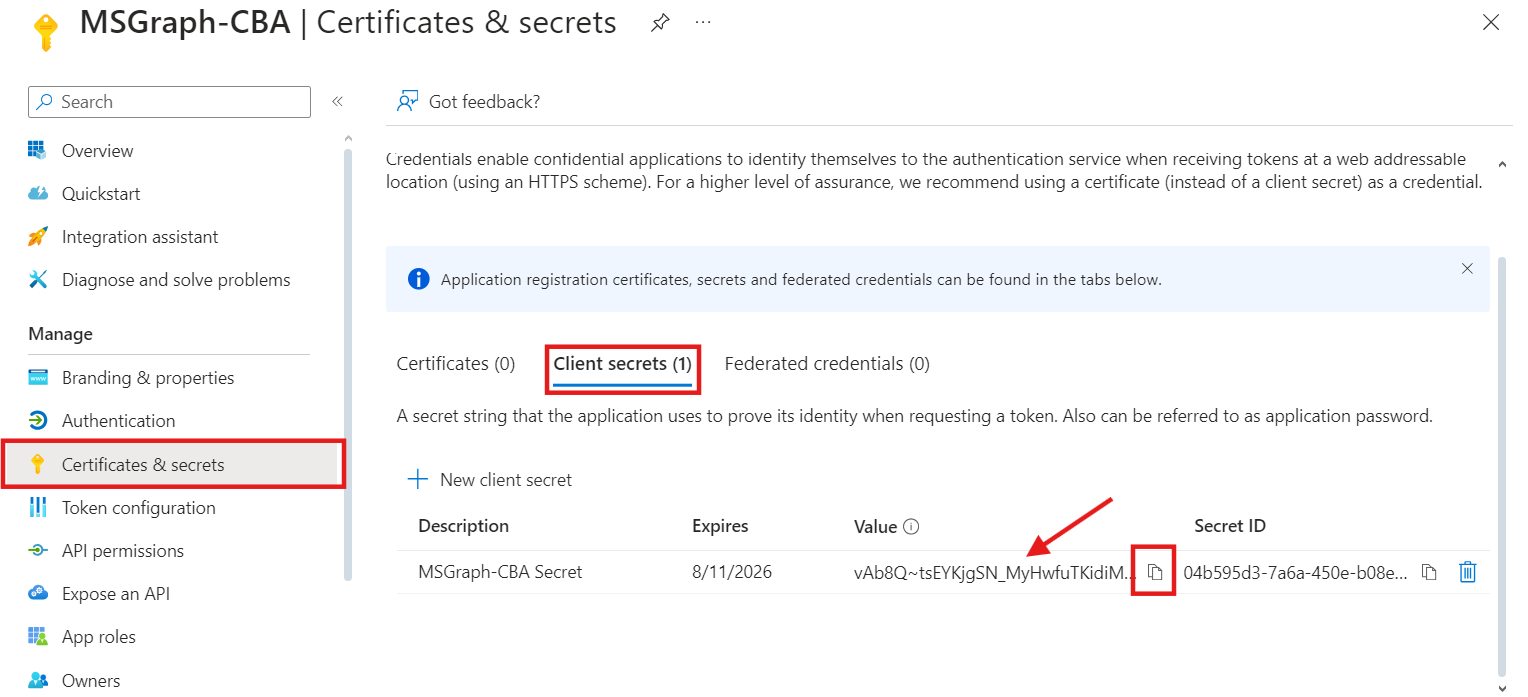Open the Integration assistant
Screen dimensions: 1528x697
click(140, 236)
